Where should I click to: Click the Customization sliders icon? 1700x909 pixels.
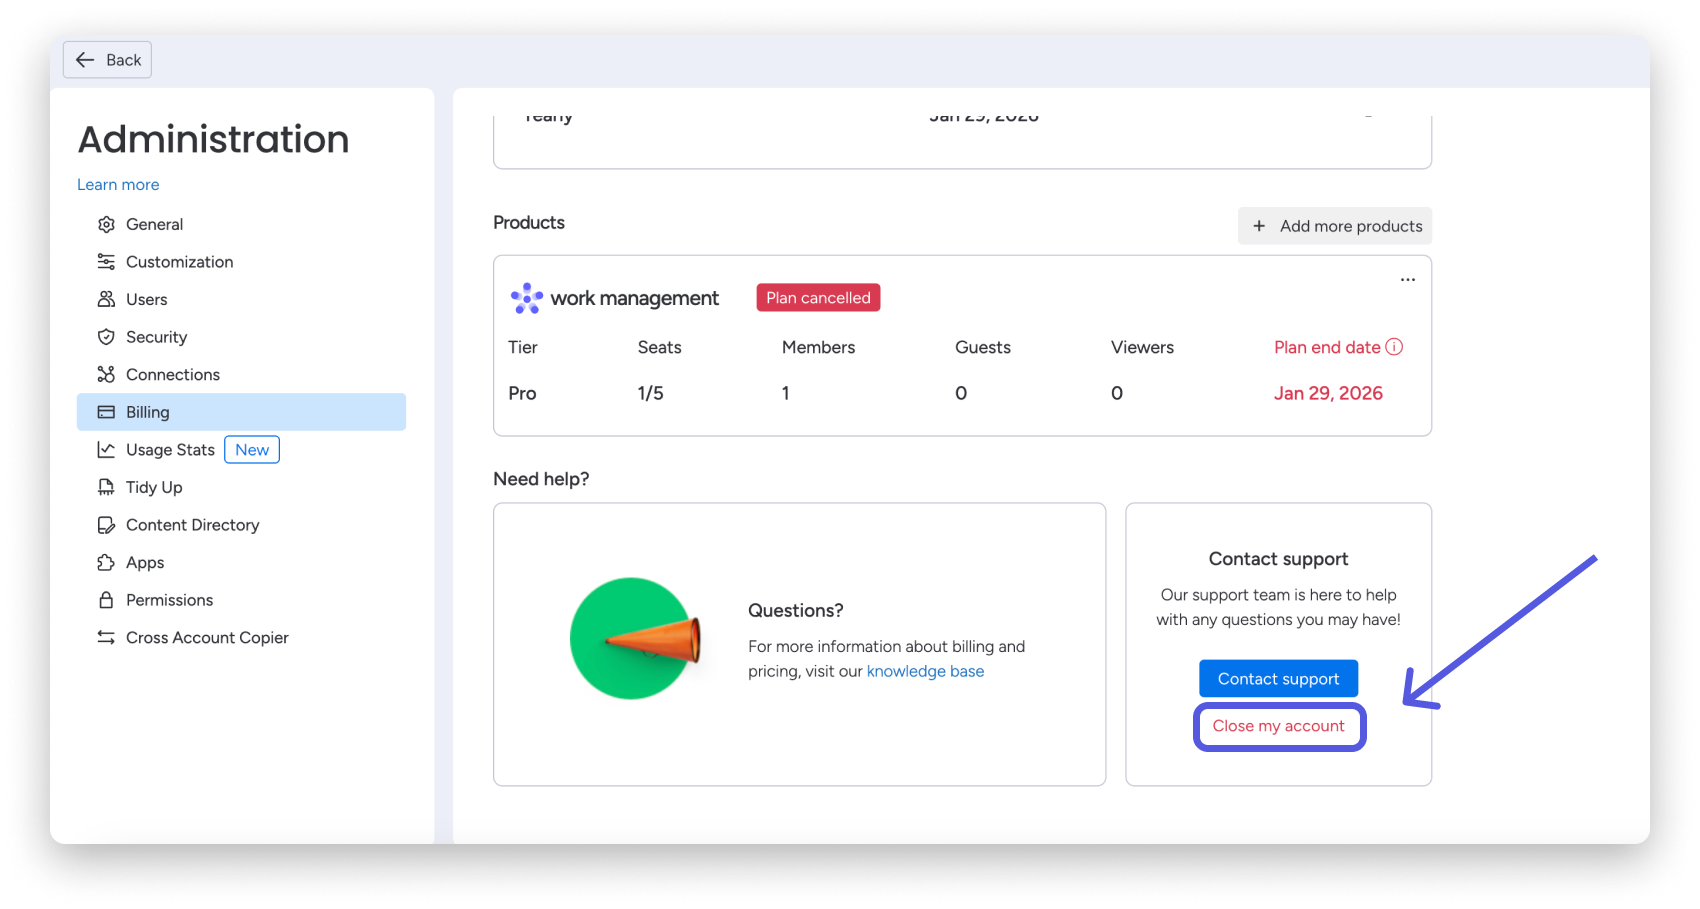tap(106, 262)
